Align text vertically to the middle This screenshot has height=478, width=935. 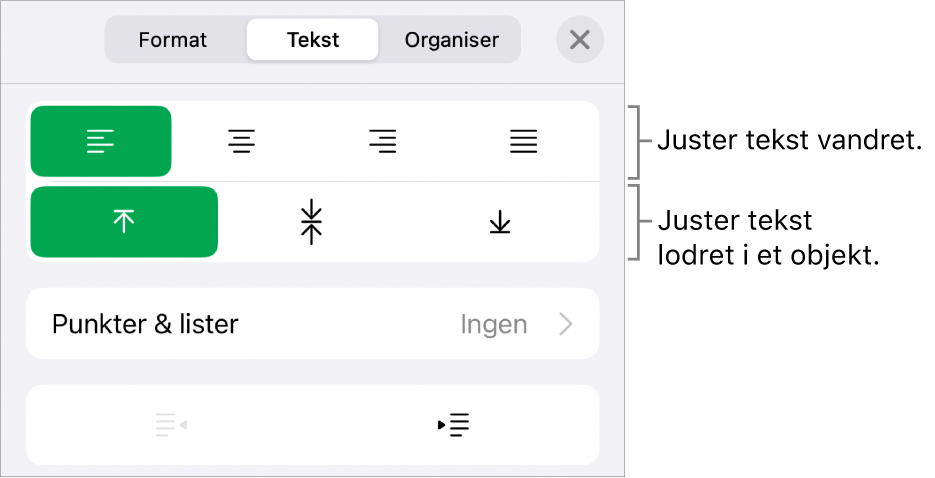tap(312, 222)
